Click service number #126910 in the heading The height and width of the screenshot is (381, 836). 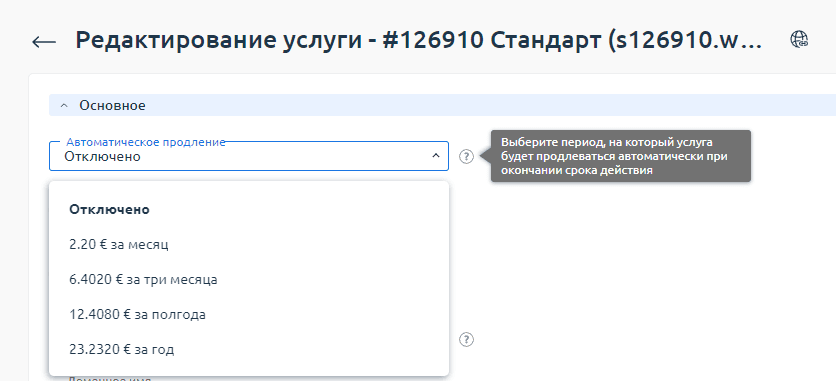[x=433, y=40]
